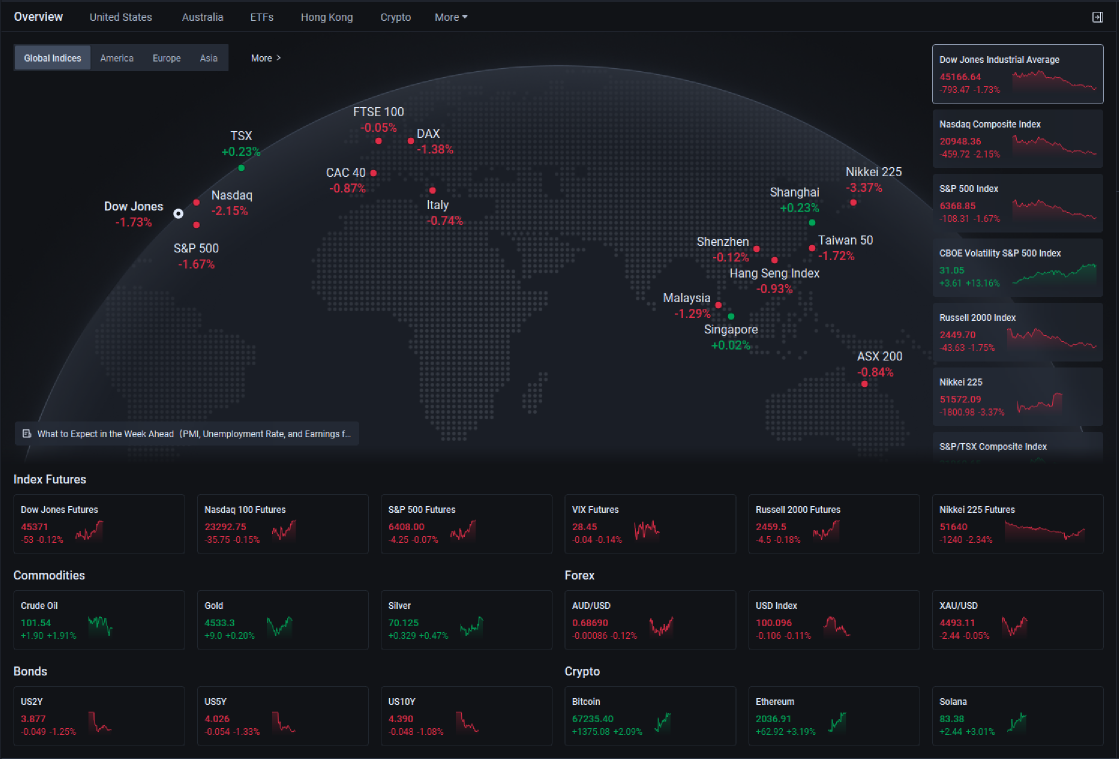Open the Gold commodity card
Viewport: 1119px width, 759px height.
[283, 620]
